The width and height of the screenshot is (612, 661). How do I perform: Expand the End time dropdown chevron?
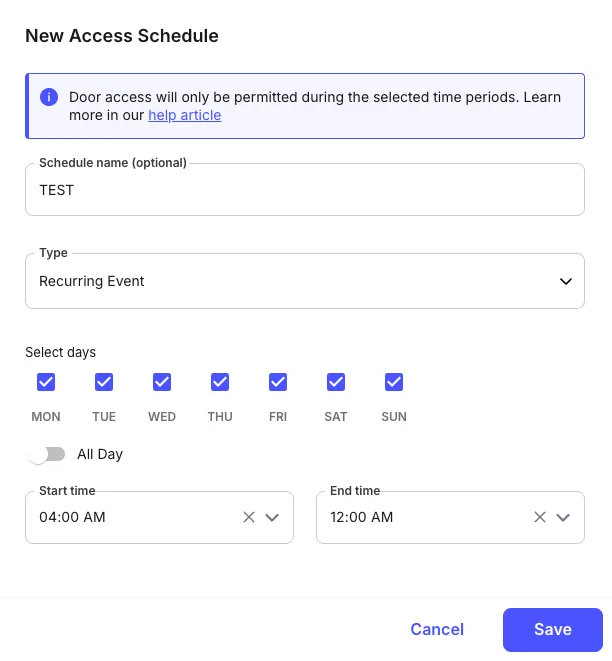click(563, 517)
